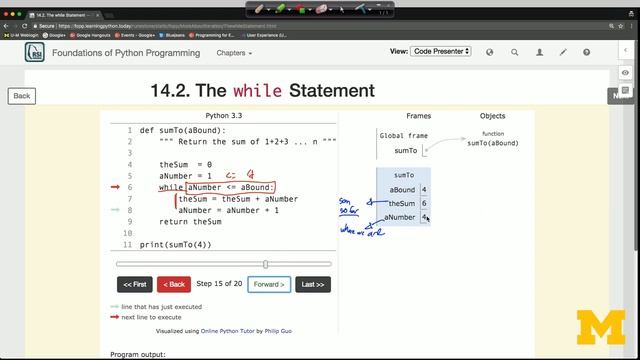
Task: Open the Events - Google+ bookmark
Action: pos(135,35)
